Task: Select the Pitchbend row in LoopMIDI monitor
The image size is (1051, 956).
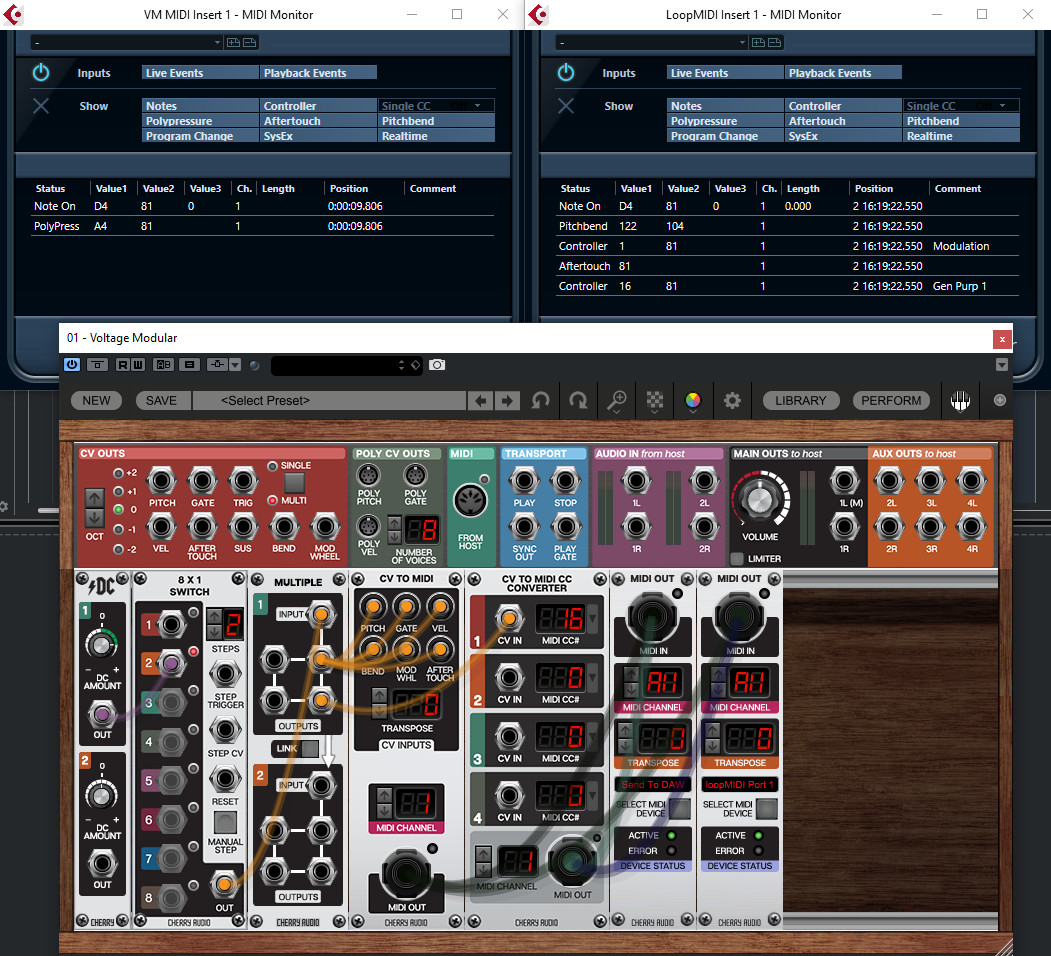Action: pos(788,226)
